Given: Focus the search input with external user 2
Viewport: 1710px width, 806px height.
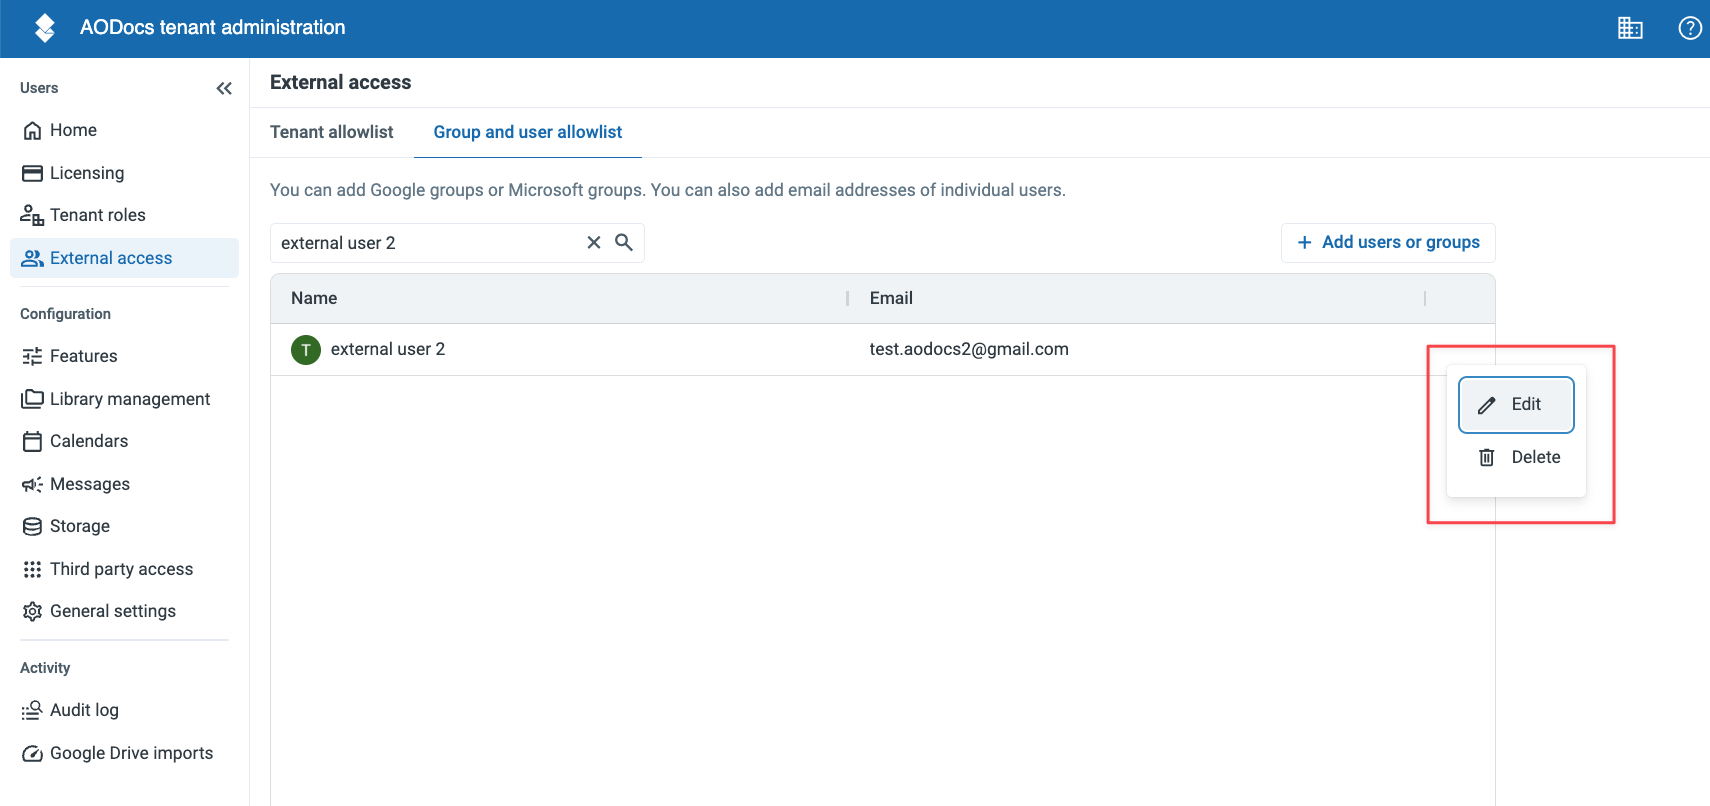Looking at the screenshot, I should (430, 243).
